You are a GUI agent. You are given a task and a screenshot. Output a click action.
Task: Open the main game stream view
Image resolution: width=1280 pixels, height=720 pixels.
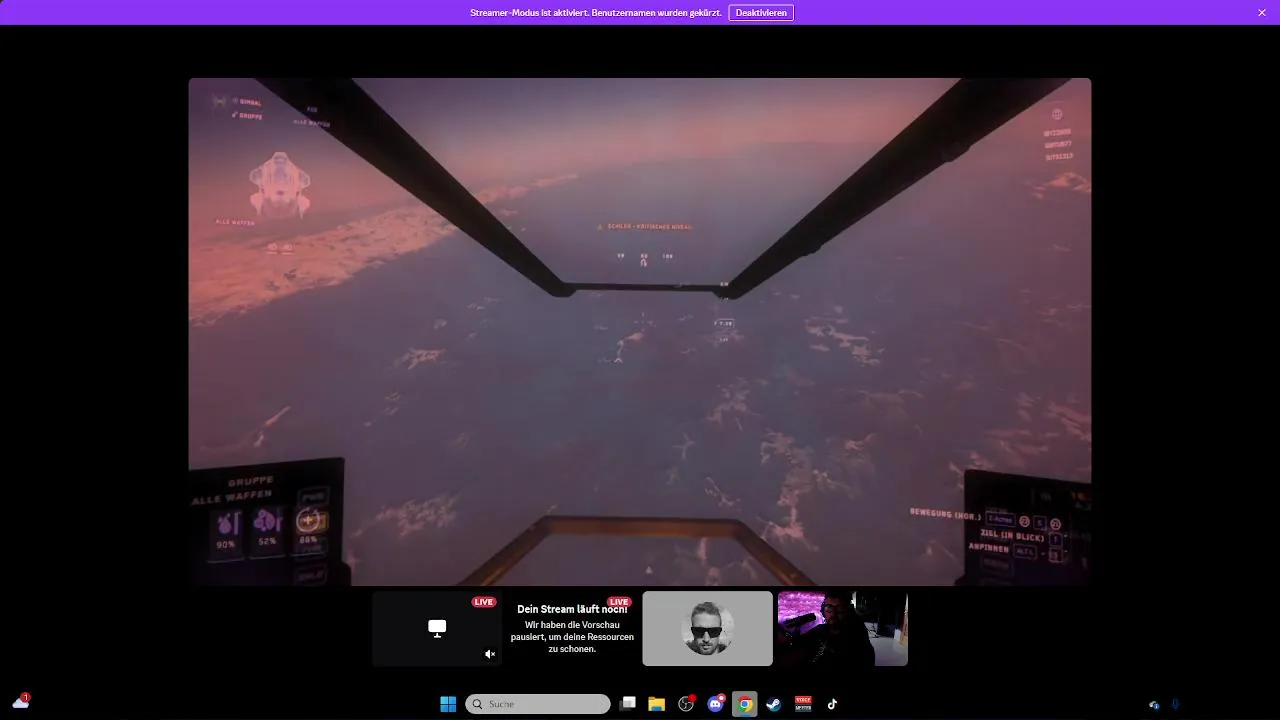[640, 331]
